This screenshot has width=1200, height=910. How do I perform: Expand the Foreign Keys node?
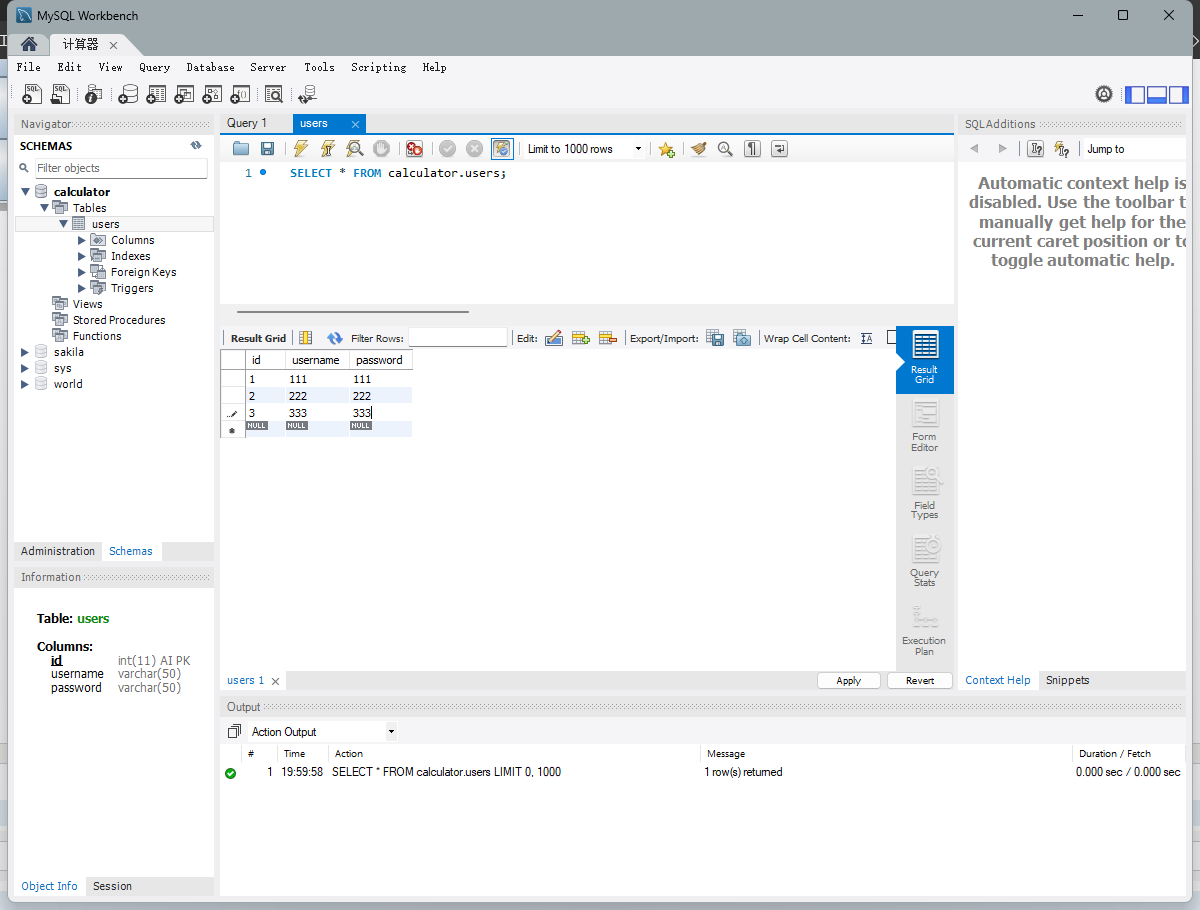pos(82,272)
